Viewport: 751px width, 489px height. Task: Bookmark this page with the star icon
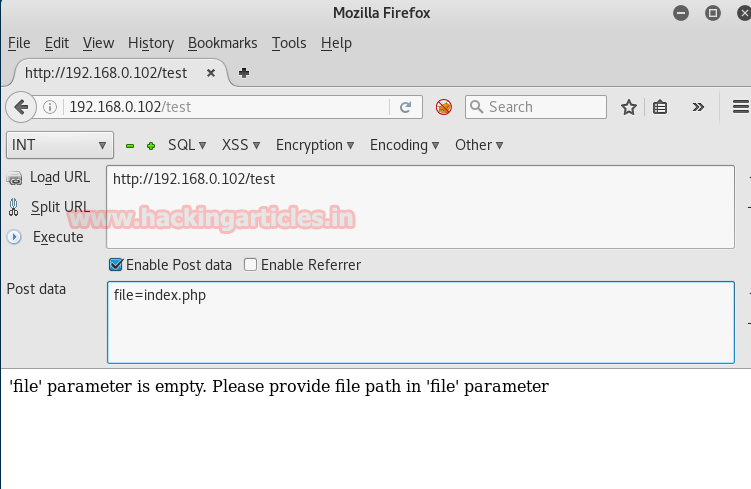(x=629, y=107)
